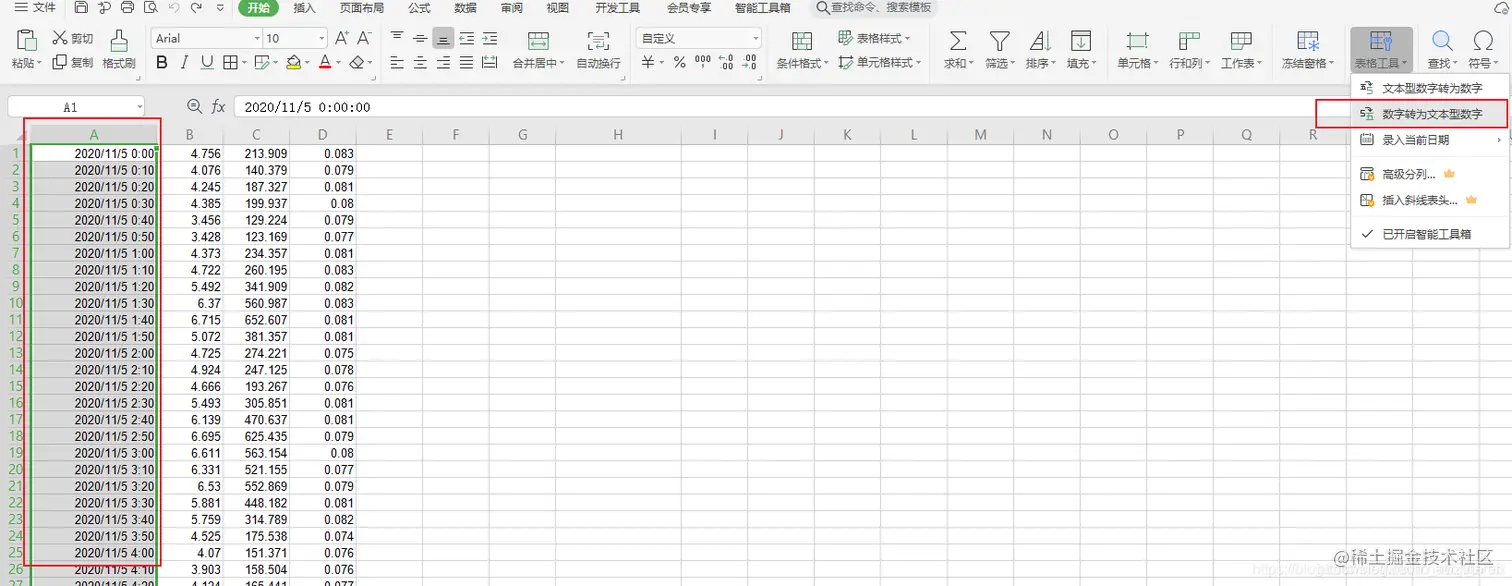Click the Undo arrow icon
Screen dimensions: 1512x586
(x=174, y=8)
